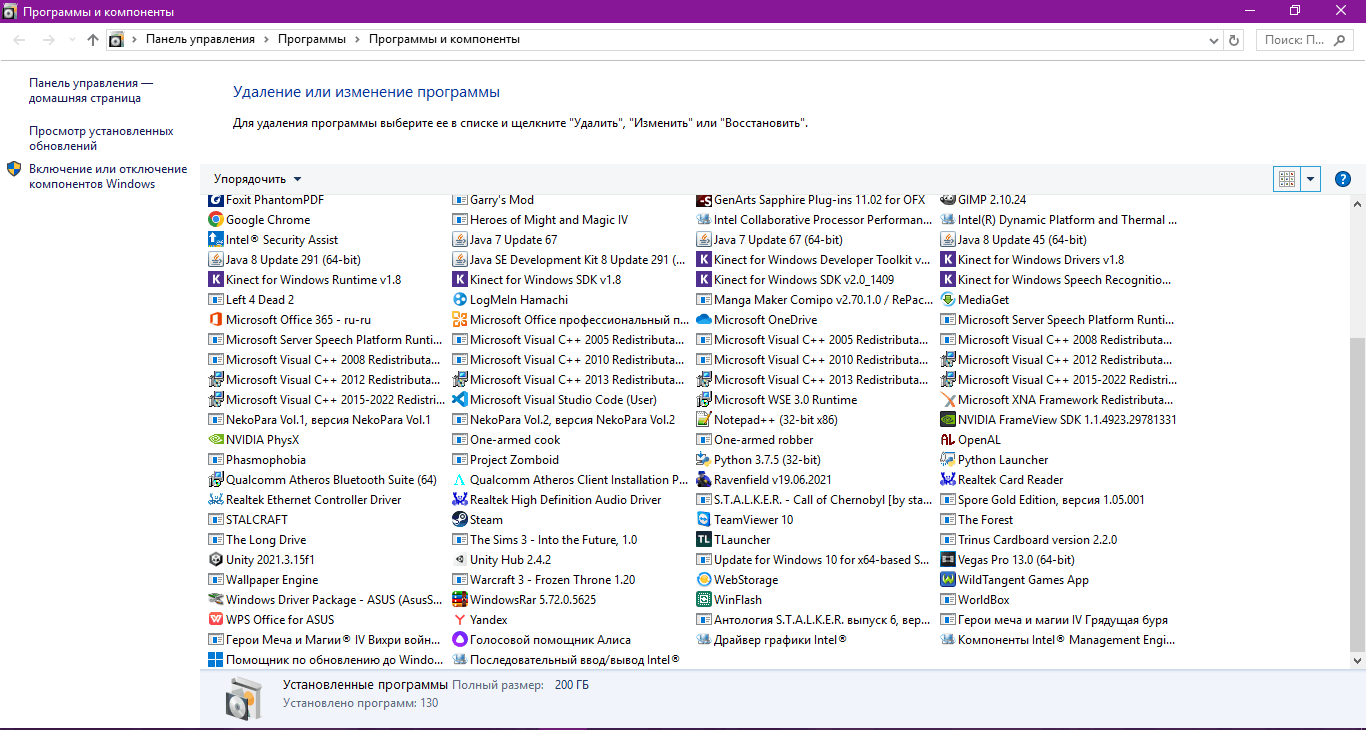Image resolution: width=1366 pixels, height=730 pixels.
Task: Select the MediaGet icon
Action: [x=948, y=300]
